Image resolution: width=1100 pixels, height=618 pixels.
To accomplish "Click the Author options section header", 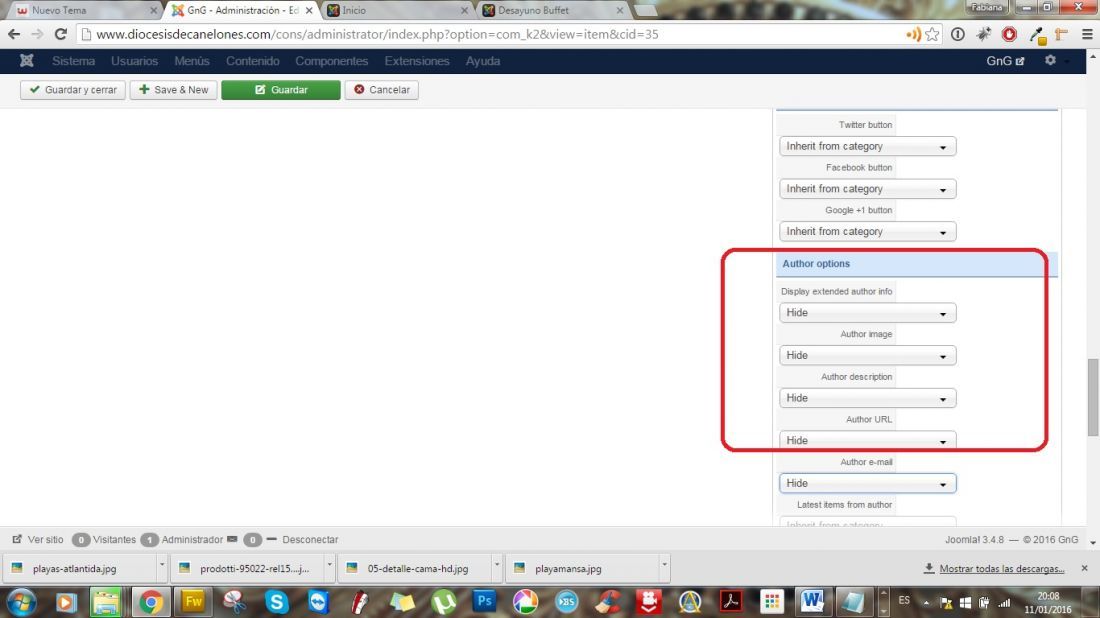I will tap(916, 264).
